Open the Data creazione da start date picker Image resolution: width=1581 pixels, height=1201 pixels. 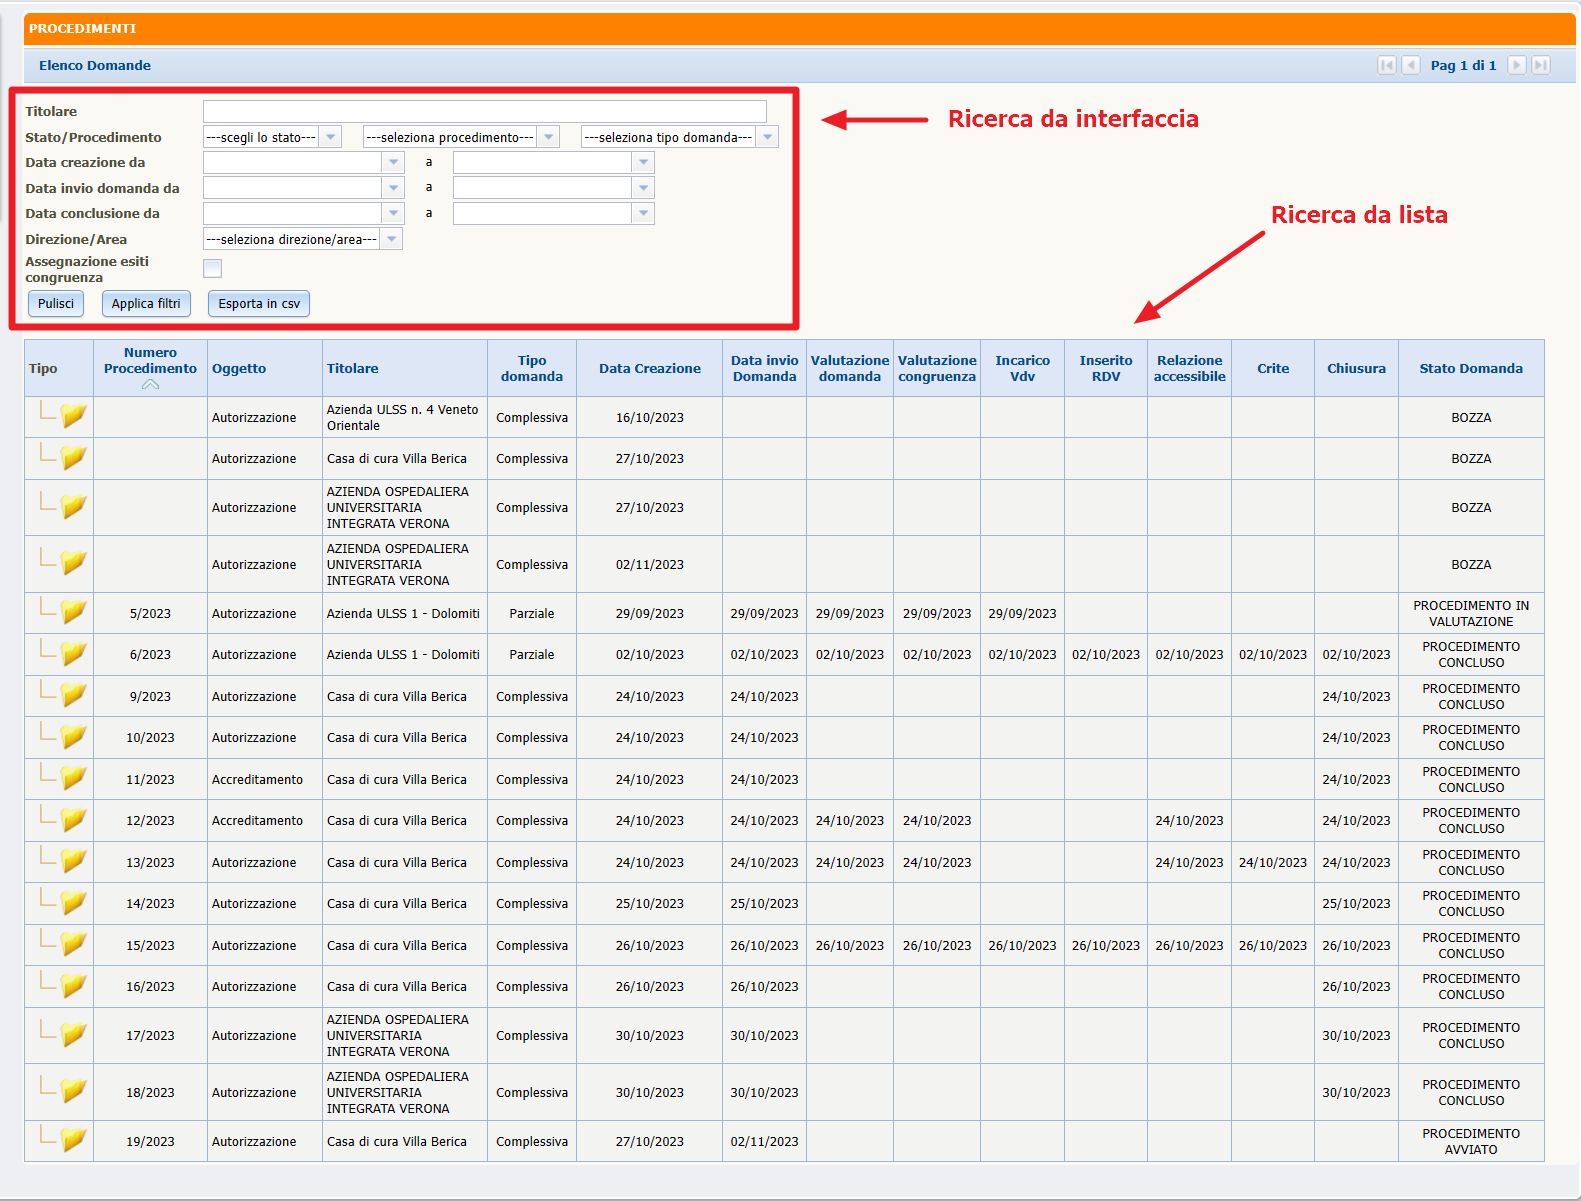(x=393, y=162)
